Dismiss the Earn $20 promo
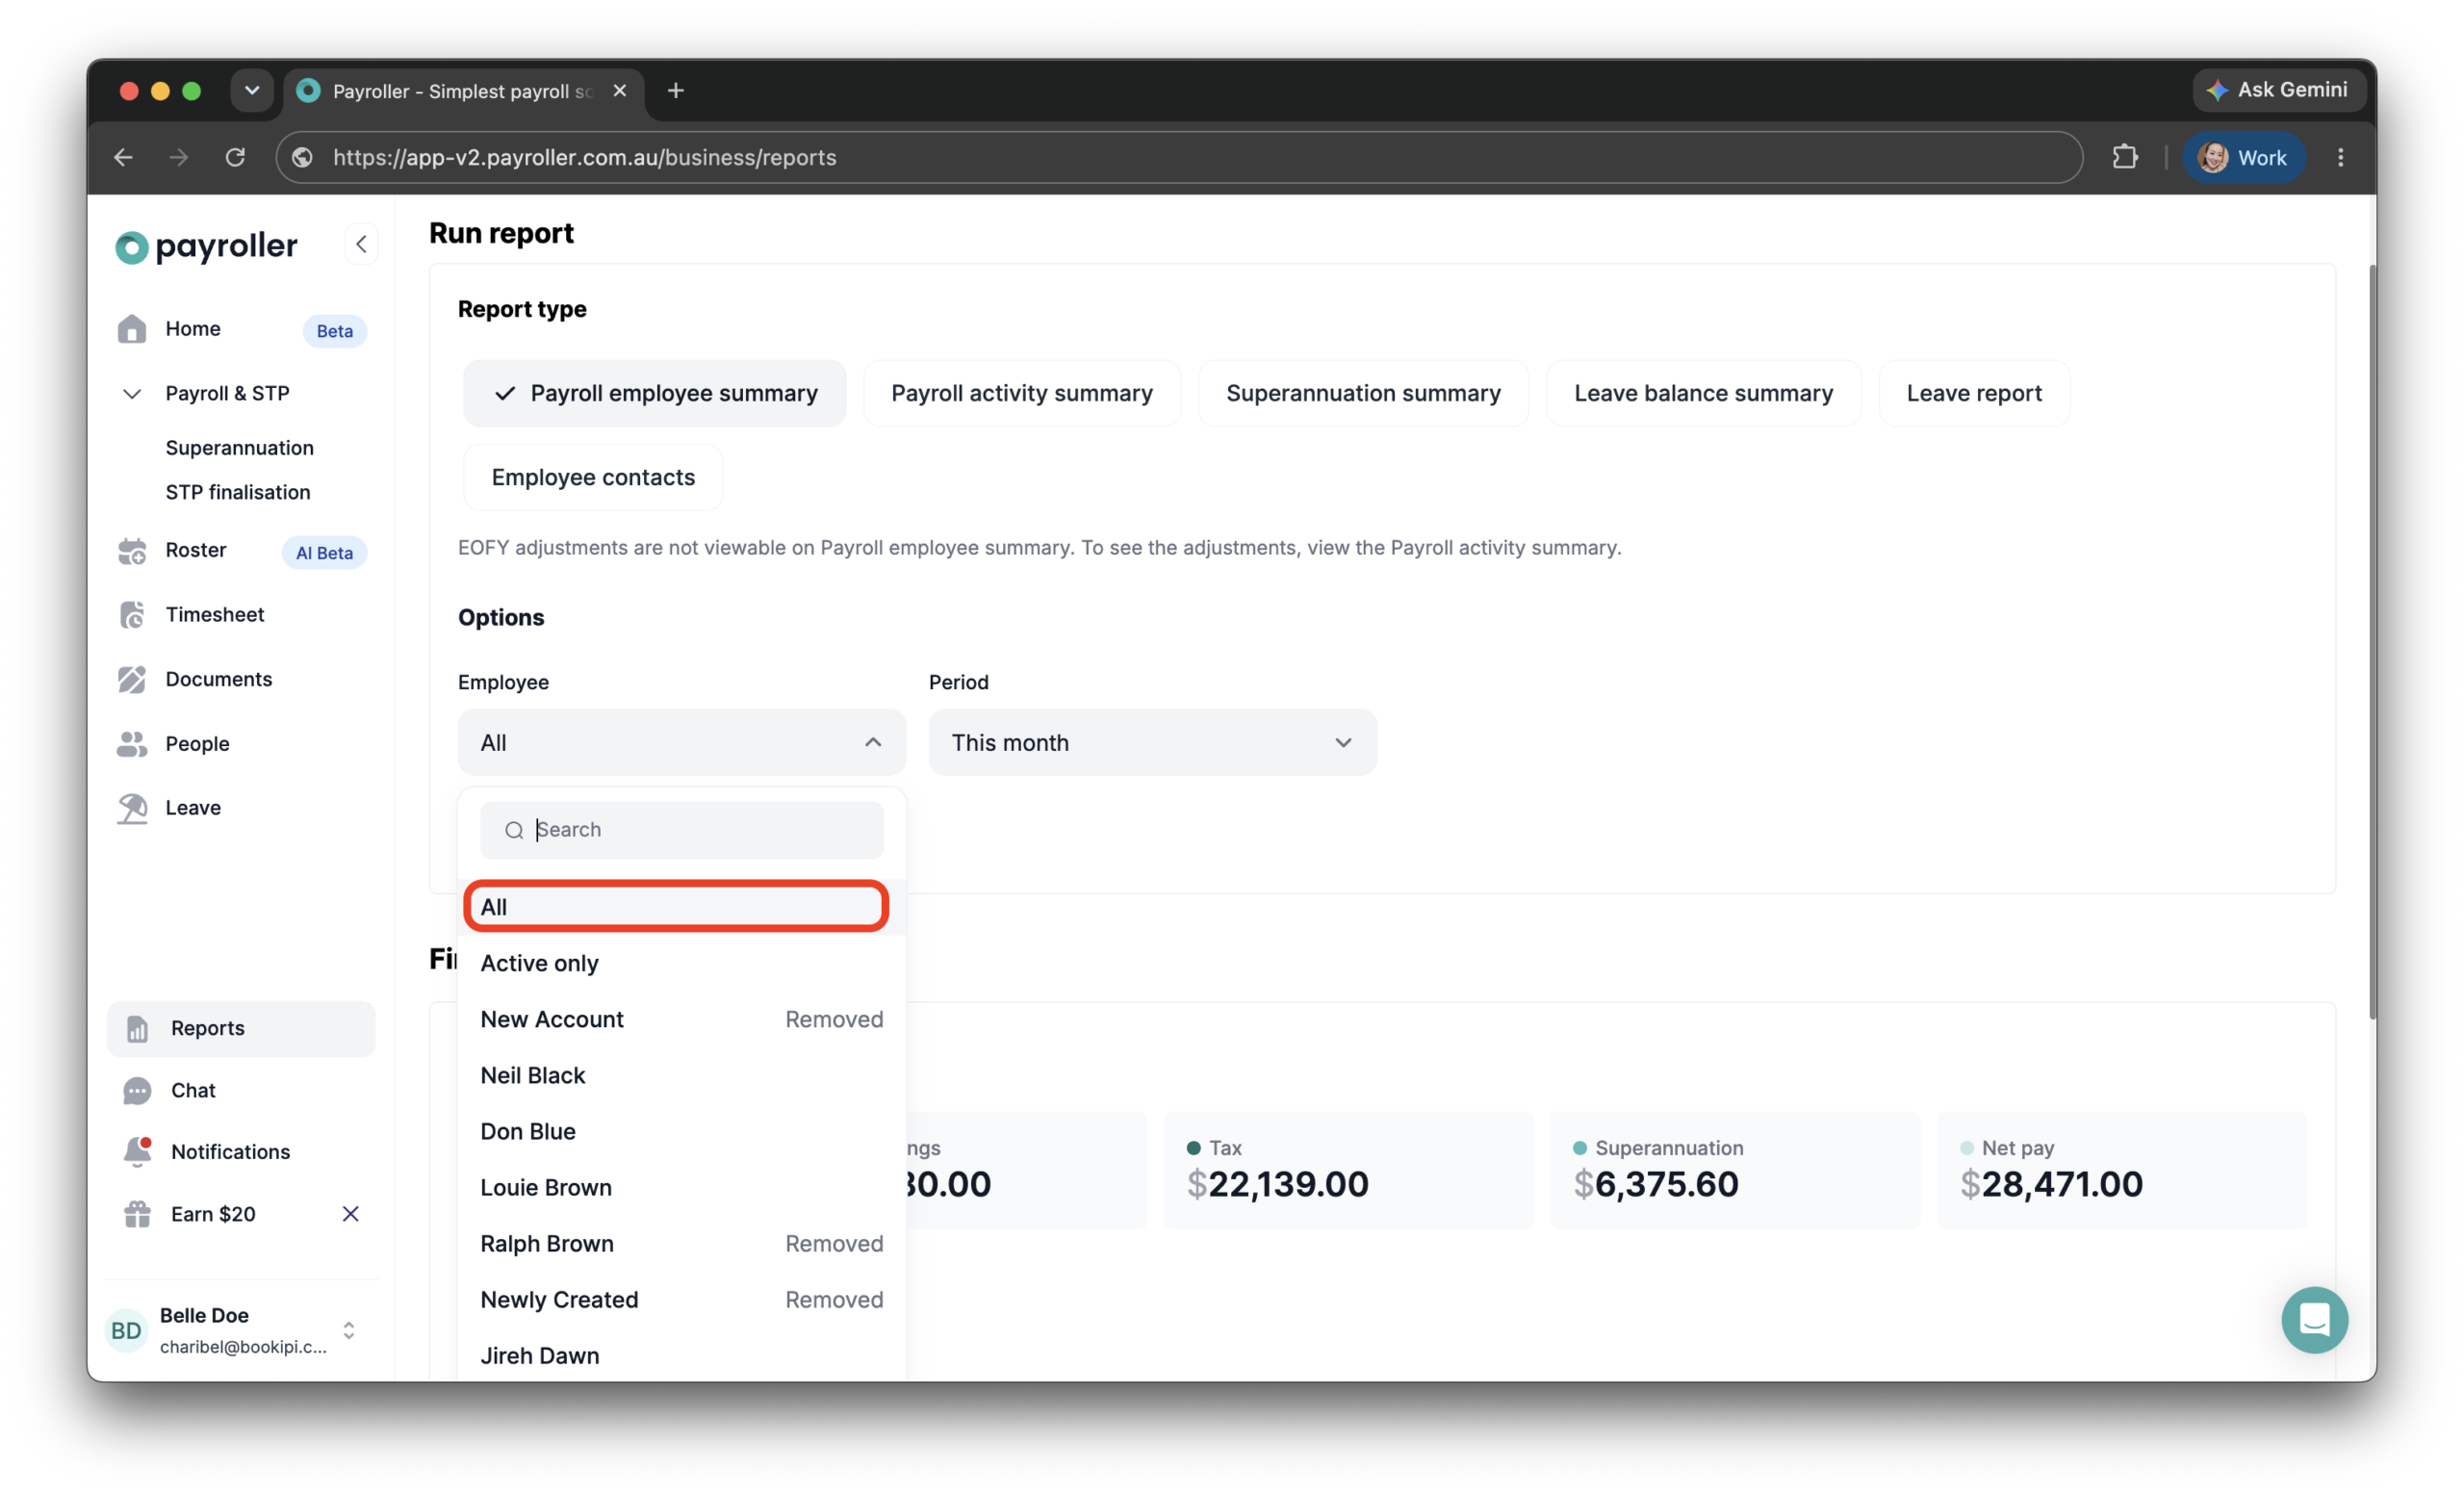2464x1497 pixels. pyautogui.click(x=350, y=1214)
